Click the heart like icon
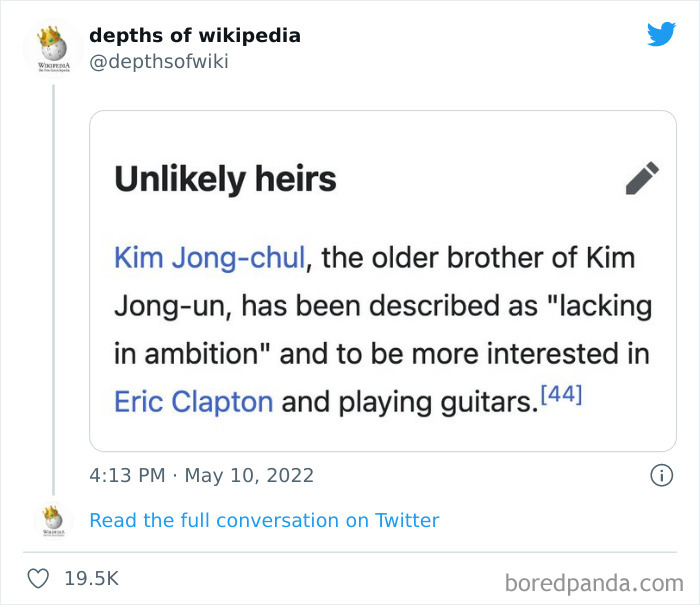The image size is (700, 605). click(x=38, y=578)
